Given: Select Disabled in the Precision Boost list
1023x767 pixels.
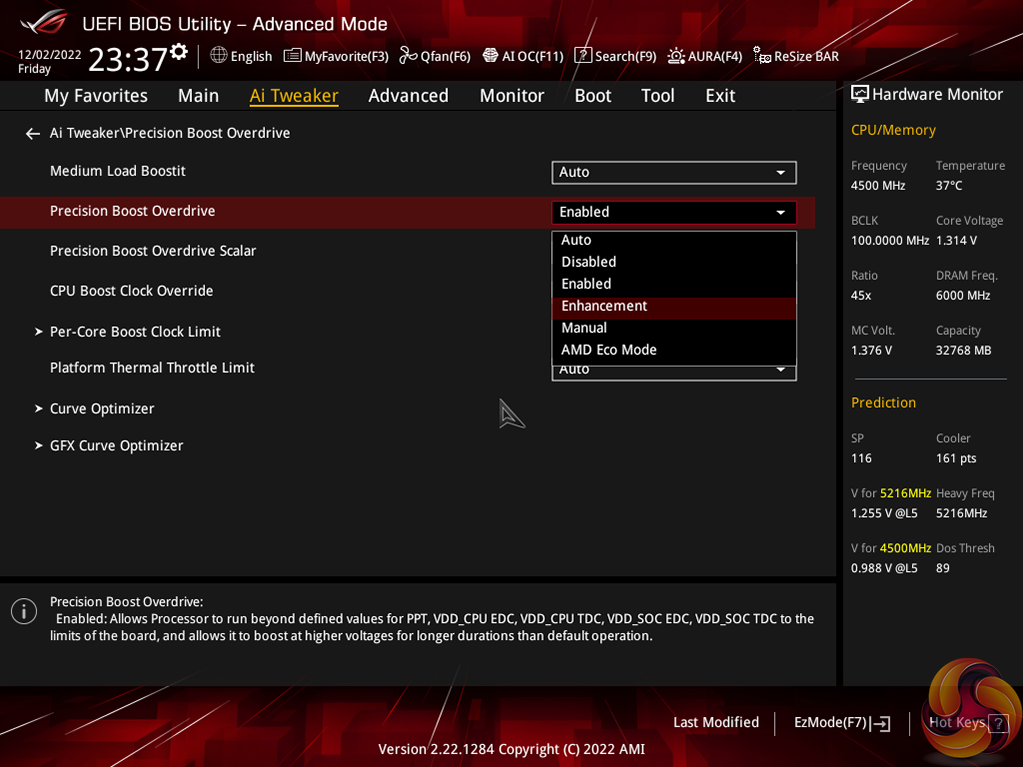Looking at the screenshot, I should [588, 262].
